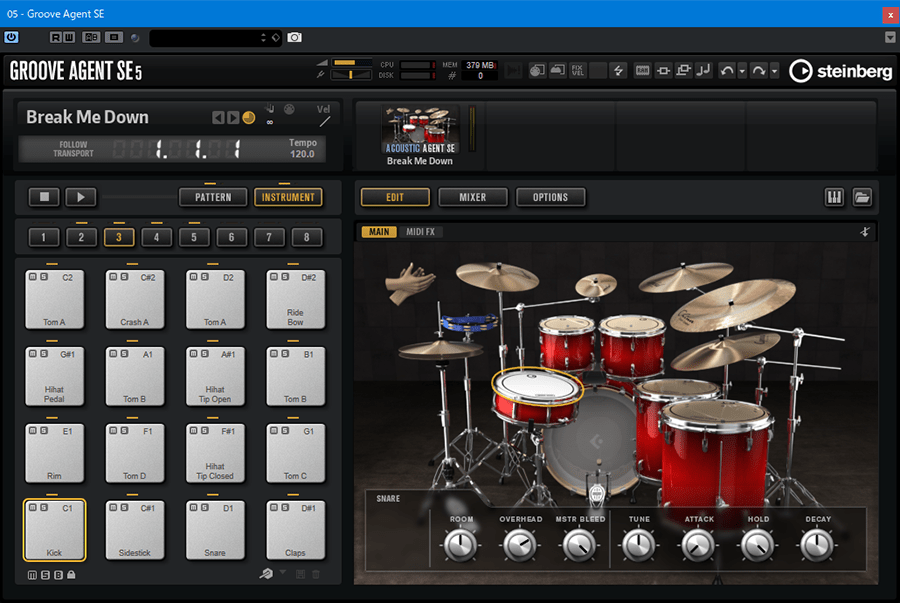Viewport: 900px width, 603px height.
Task: Click the RAM save icon in toolbar
Action: (x=642, y=71)
